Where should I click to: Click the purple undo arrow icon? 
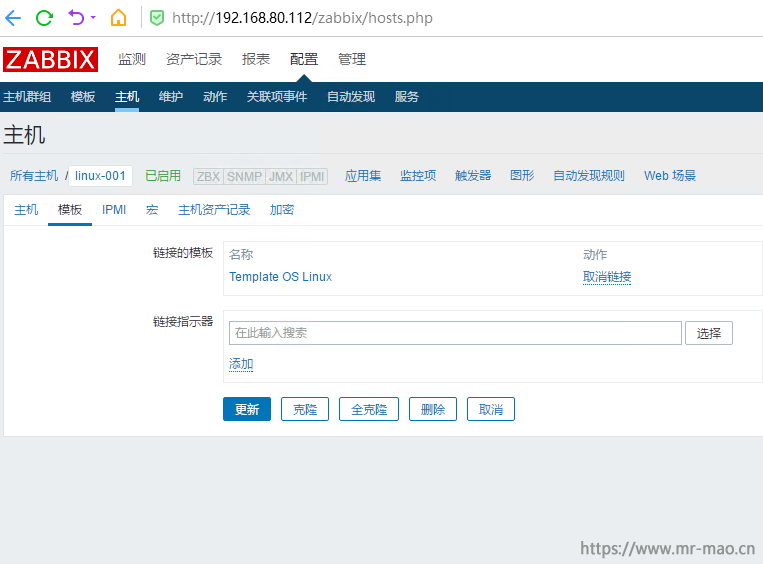76,18
